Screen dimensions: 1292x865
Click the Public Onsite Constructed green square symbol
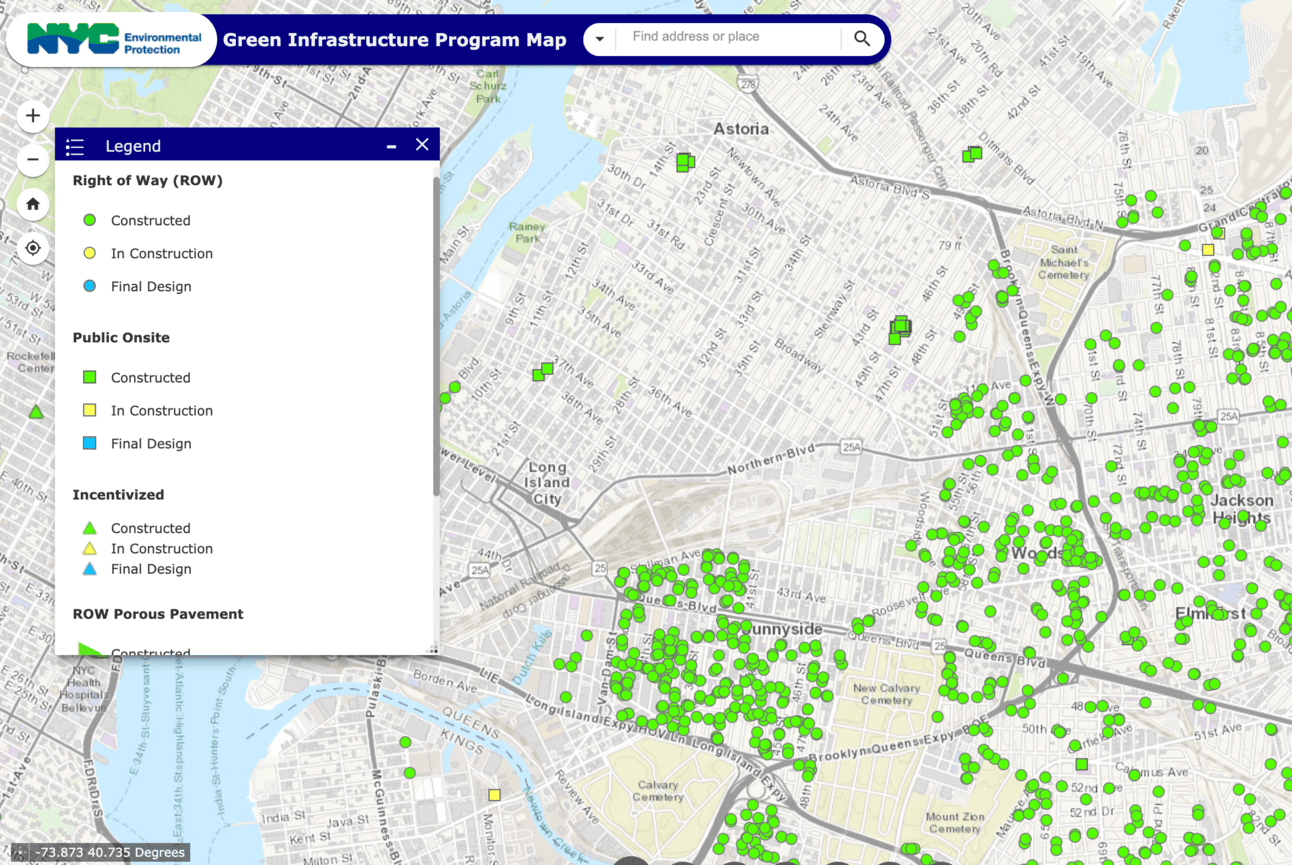pos(90,377)
